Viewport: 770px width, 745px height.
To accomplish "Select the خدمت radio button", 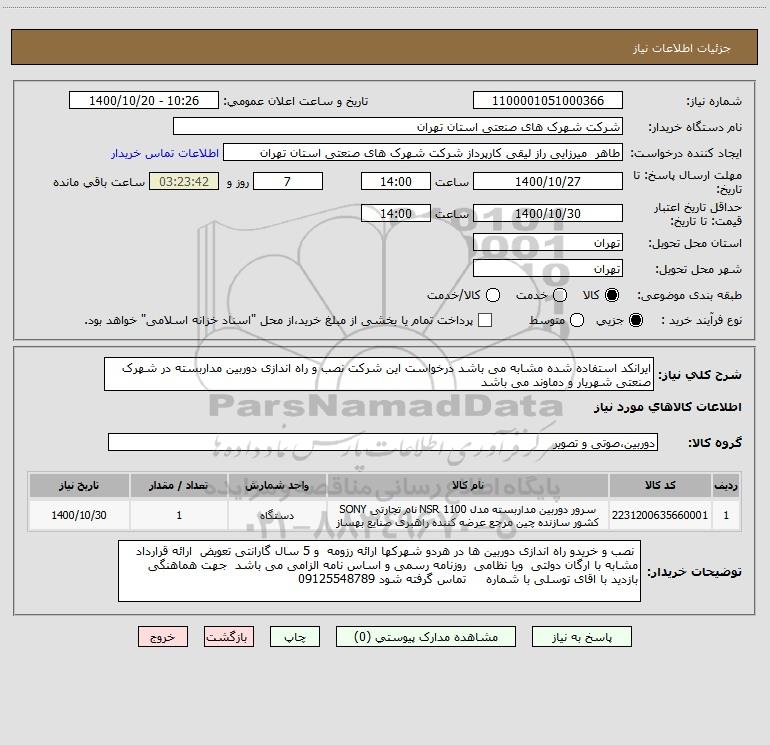I will (560, 295).
